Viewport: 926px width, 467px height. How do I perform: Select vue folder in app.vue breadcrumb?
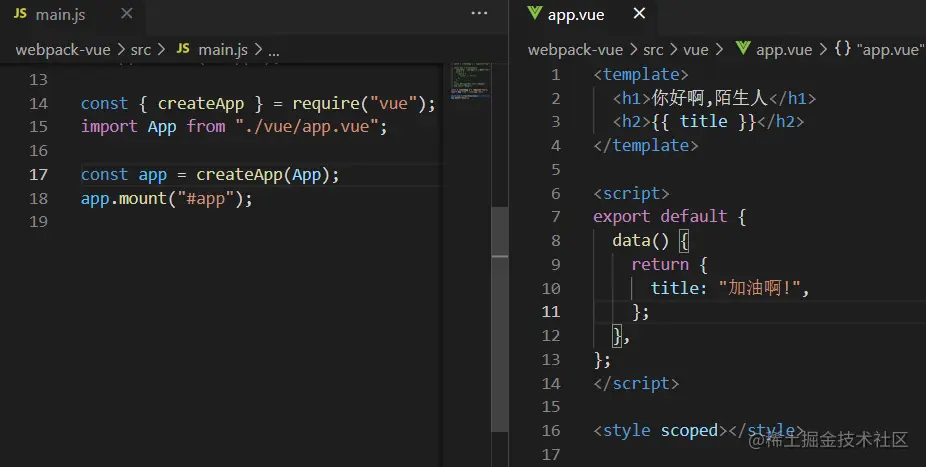point(696,50)
